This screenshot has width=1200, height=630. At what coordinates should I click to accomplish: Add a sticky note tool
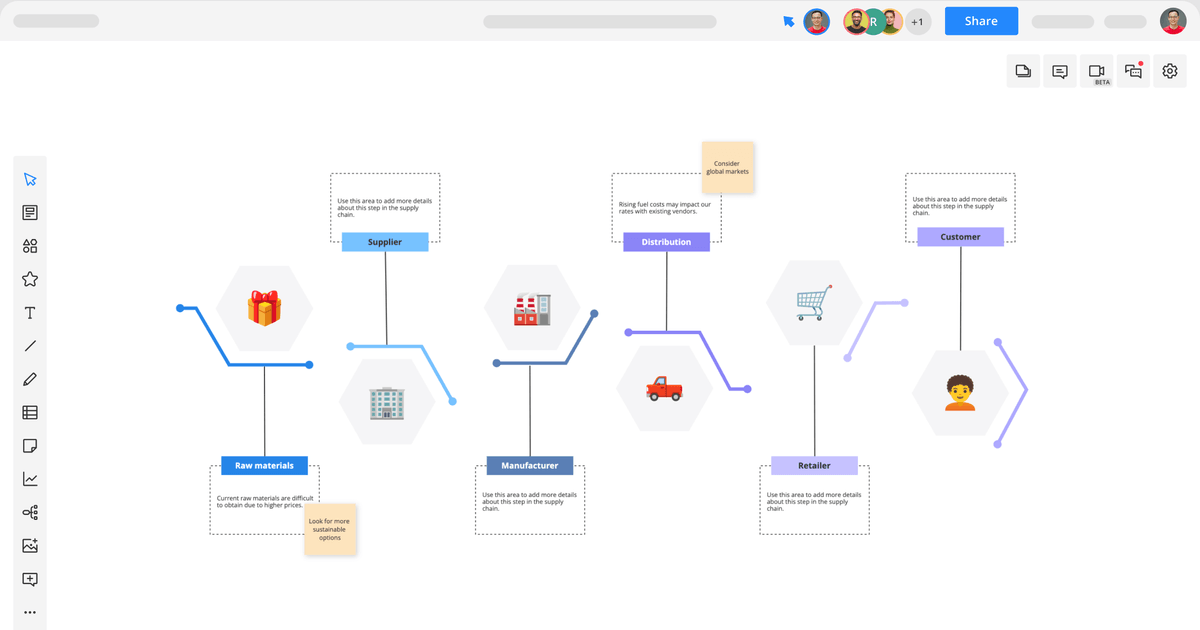click(x=30, y=446)
